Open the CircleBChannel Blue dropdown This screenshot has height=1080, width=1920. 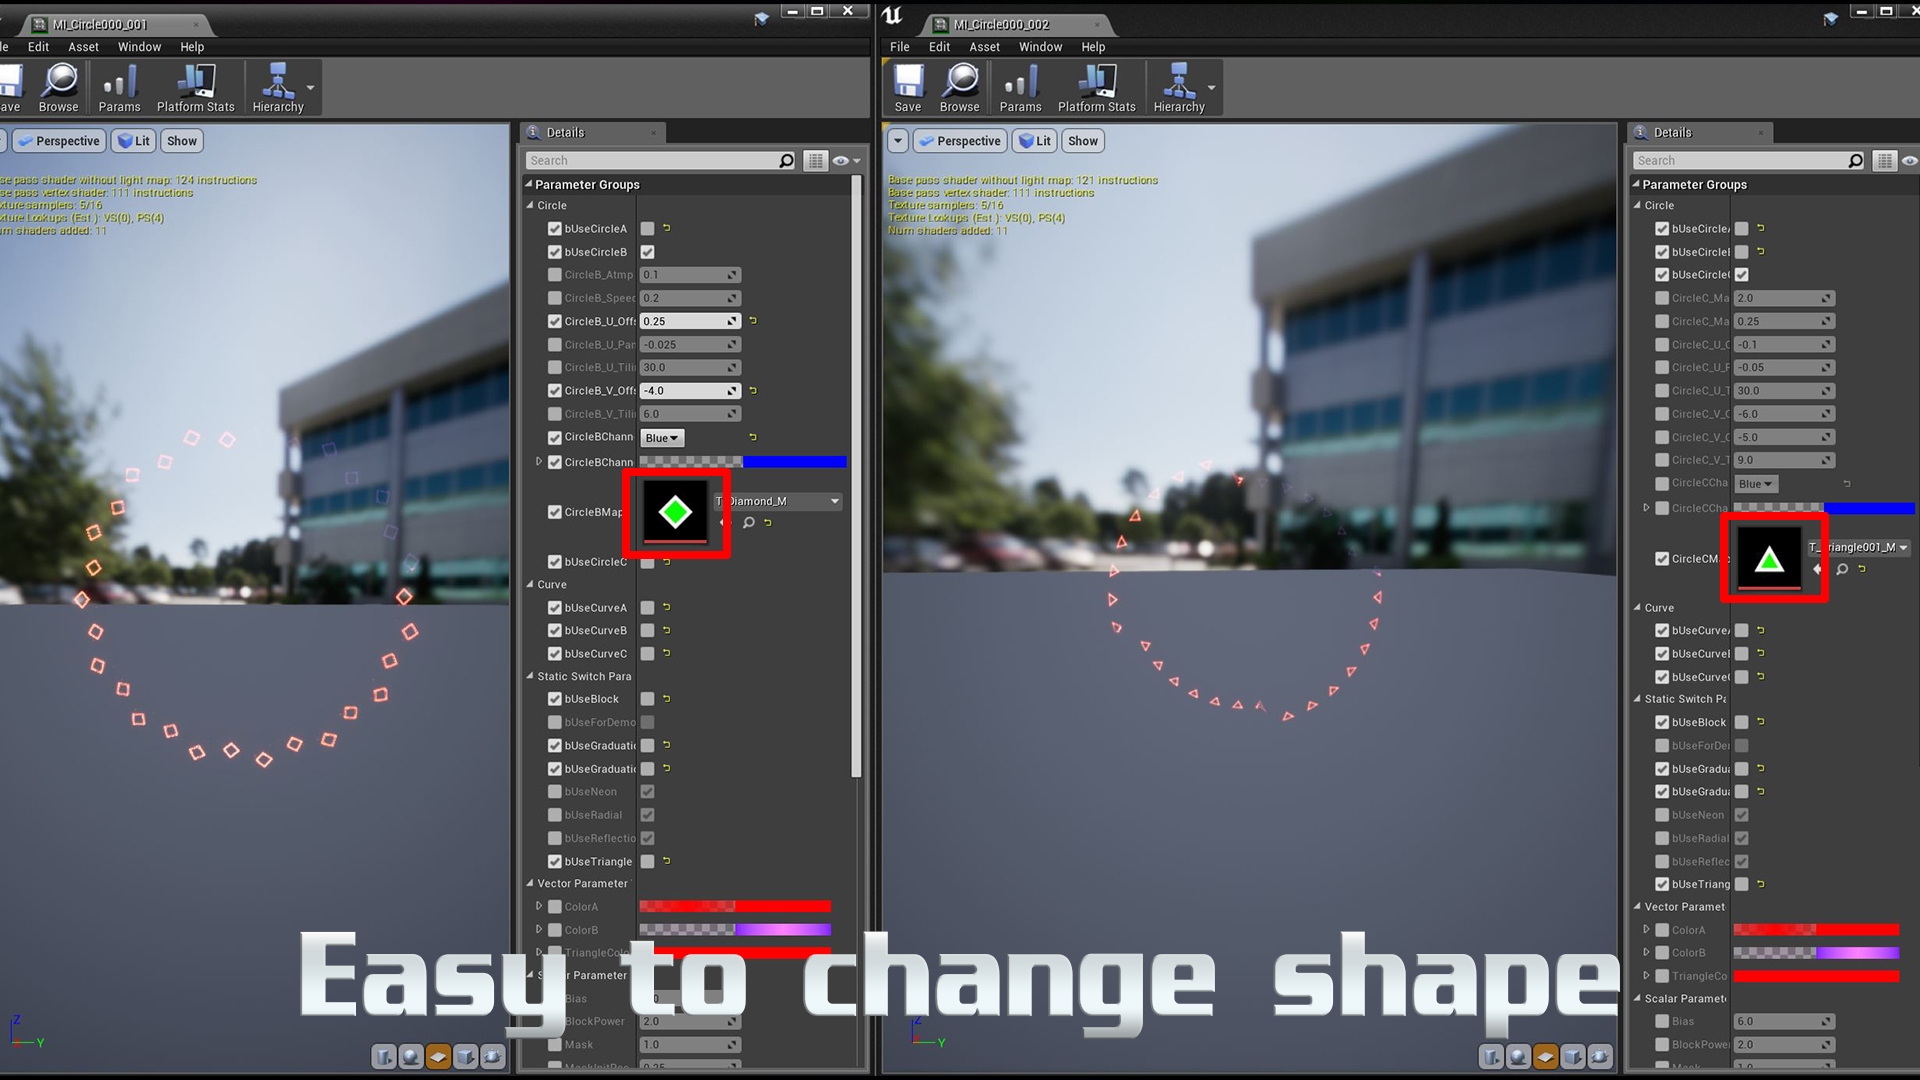[x=661, y=437]
